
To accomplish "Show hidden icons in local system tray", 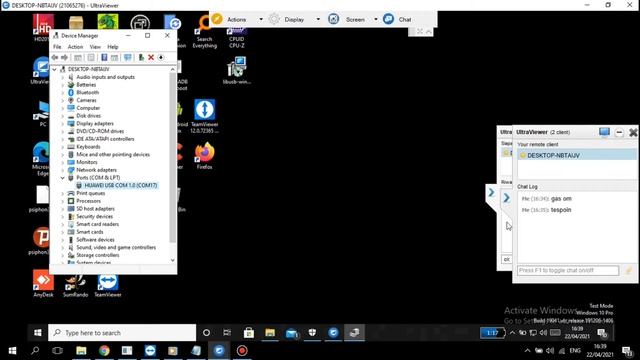I will tap(527, 351).
